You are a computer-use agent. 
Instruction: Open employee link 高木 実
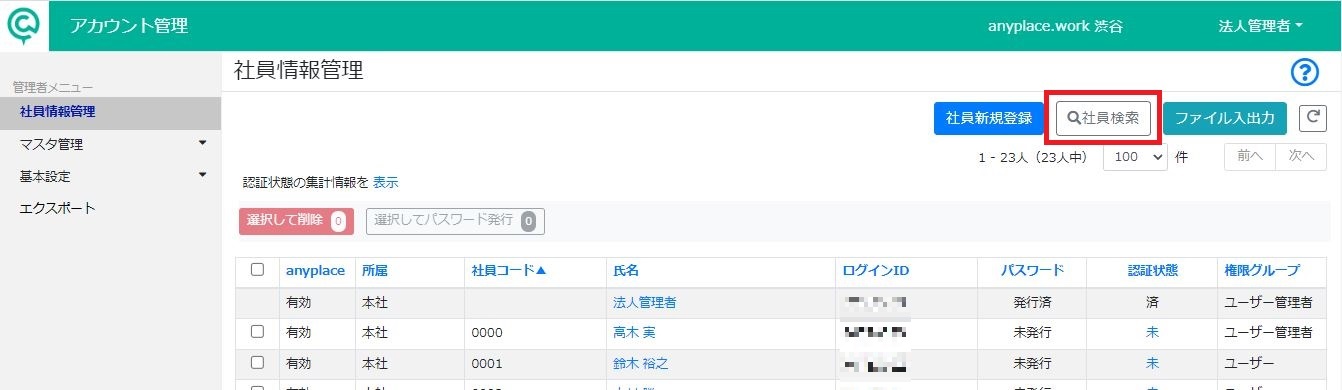point(634,332)
